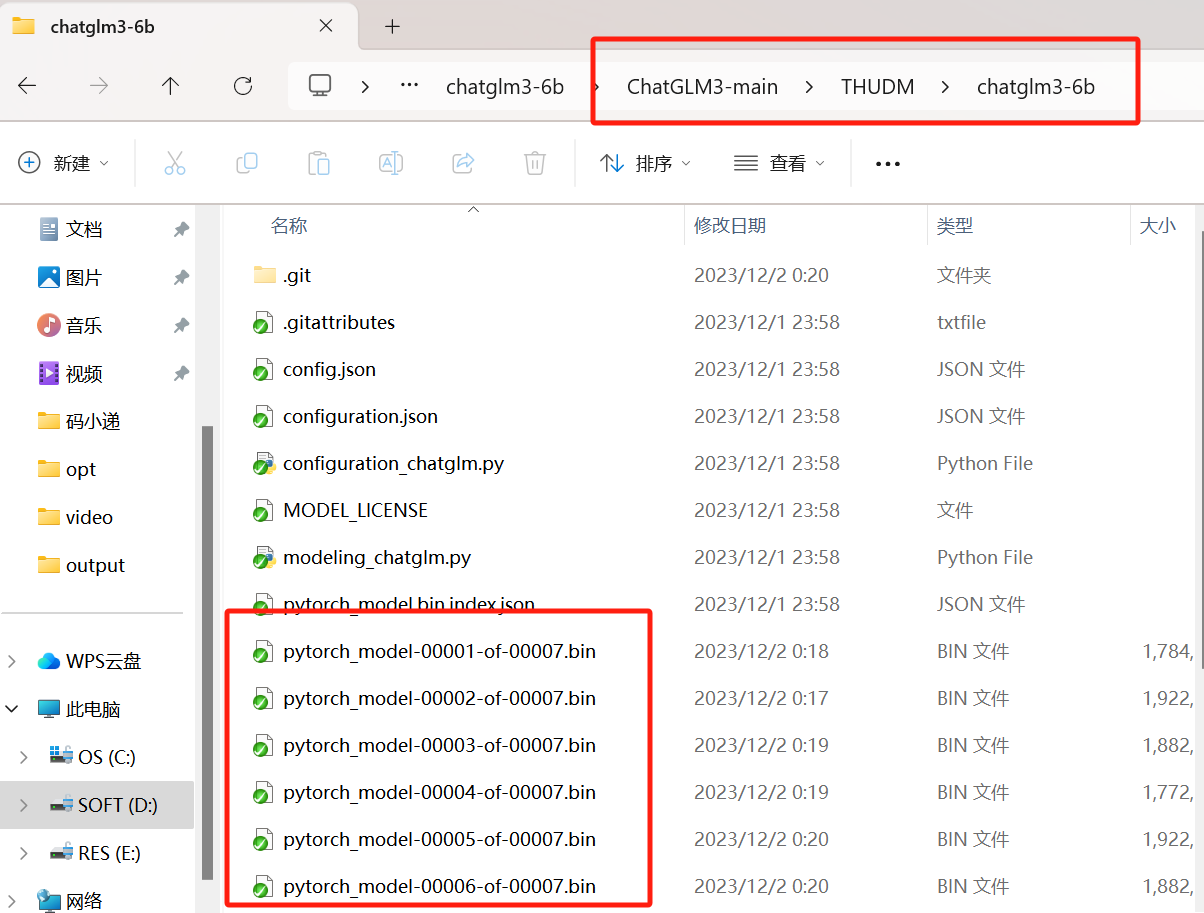Unpin 视频 using its pin icon
1204x913 pixels.
(x=181, y=373)
